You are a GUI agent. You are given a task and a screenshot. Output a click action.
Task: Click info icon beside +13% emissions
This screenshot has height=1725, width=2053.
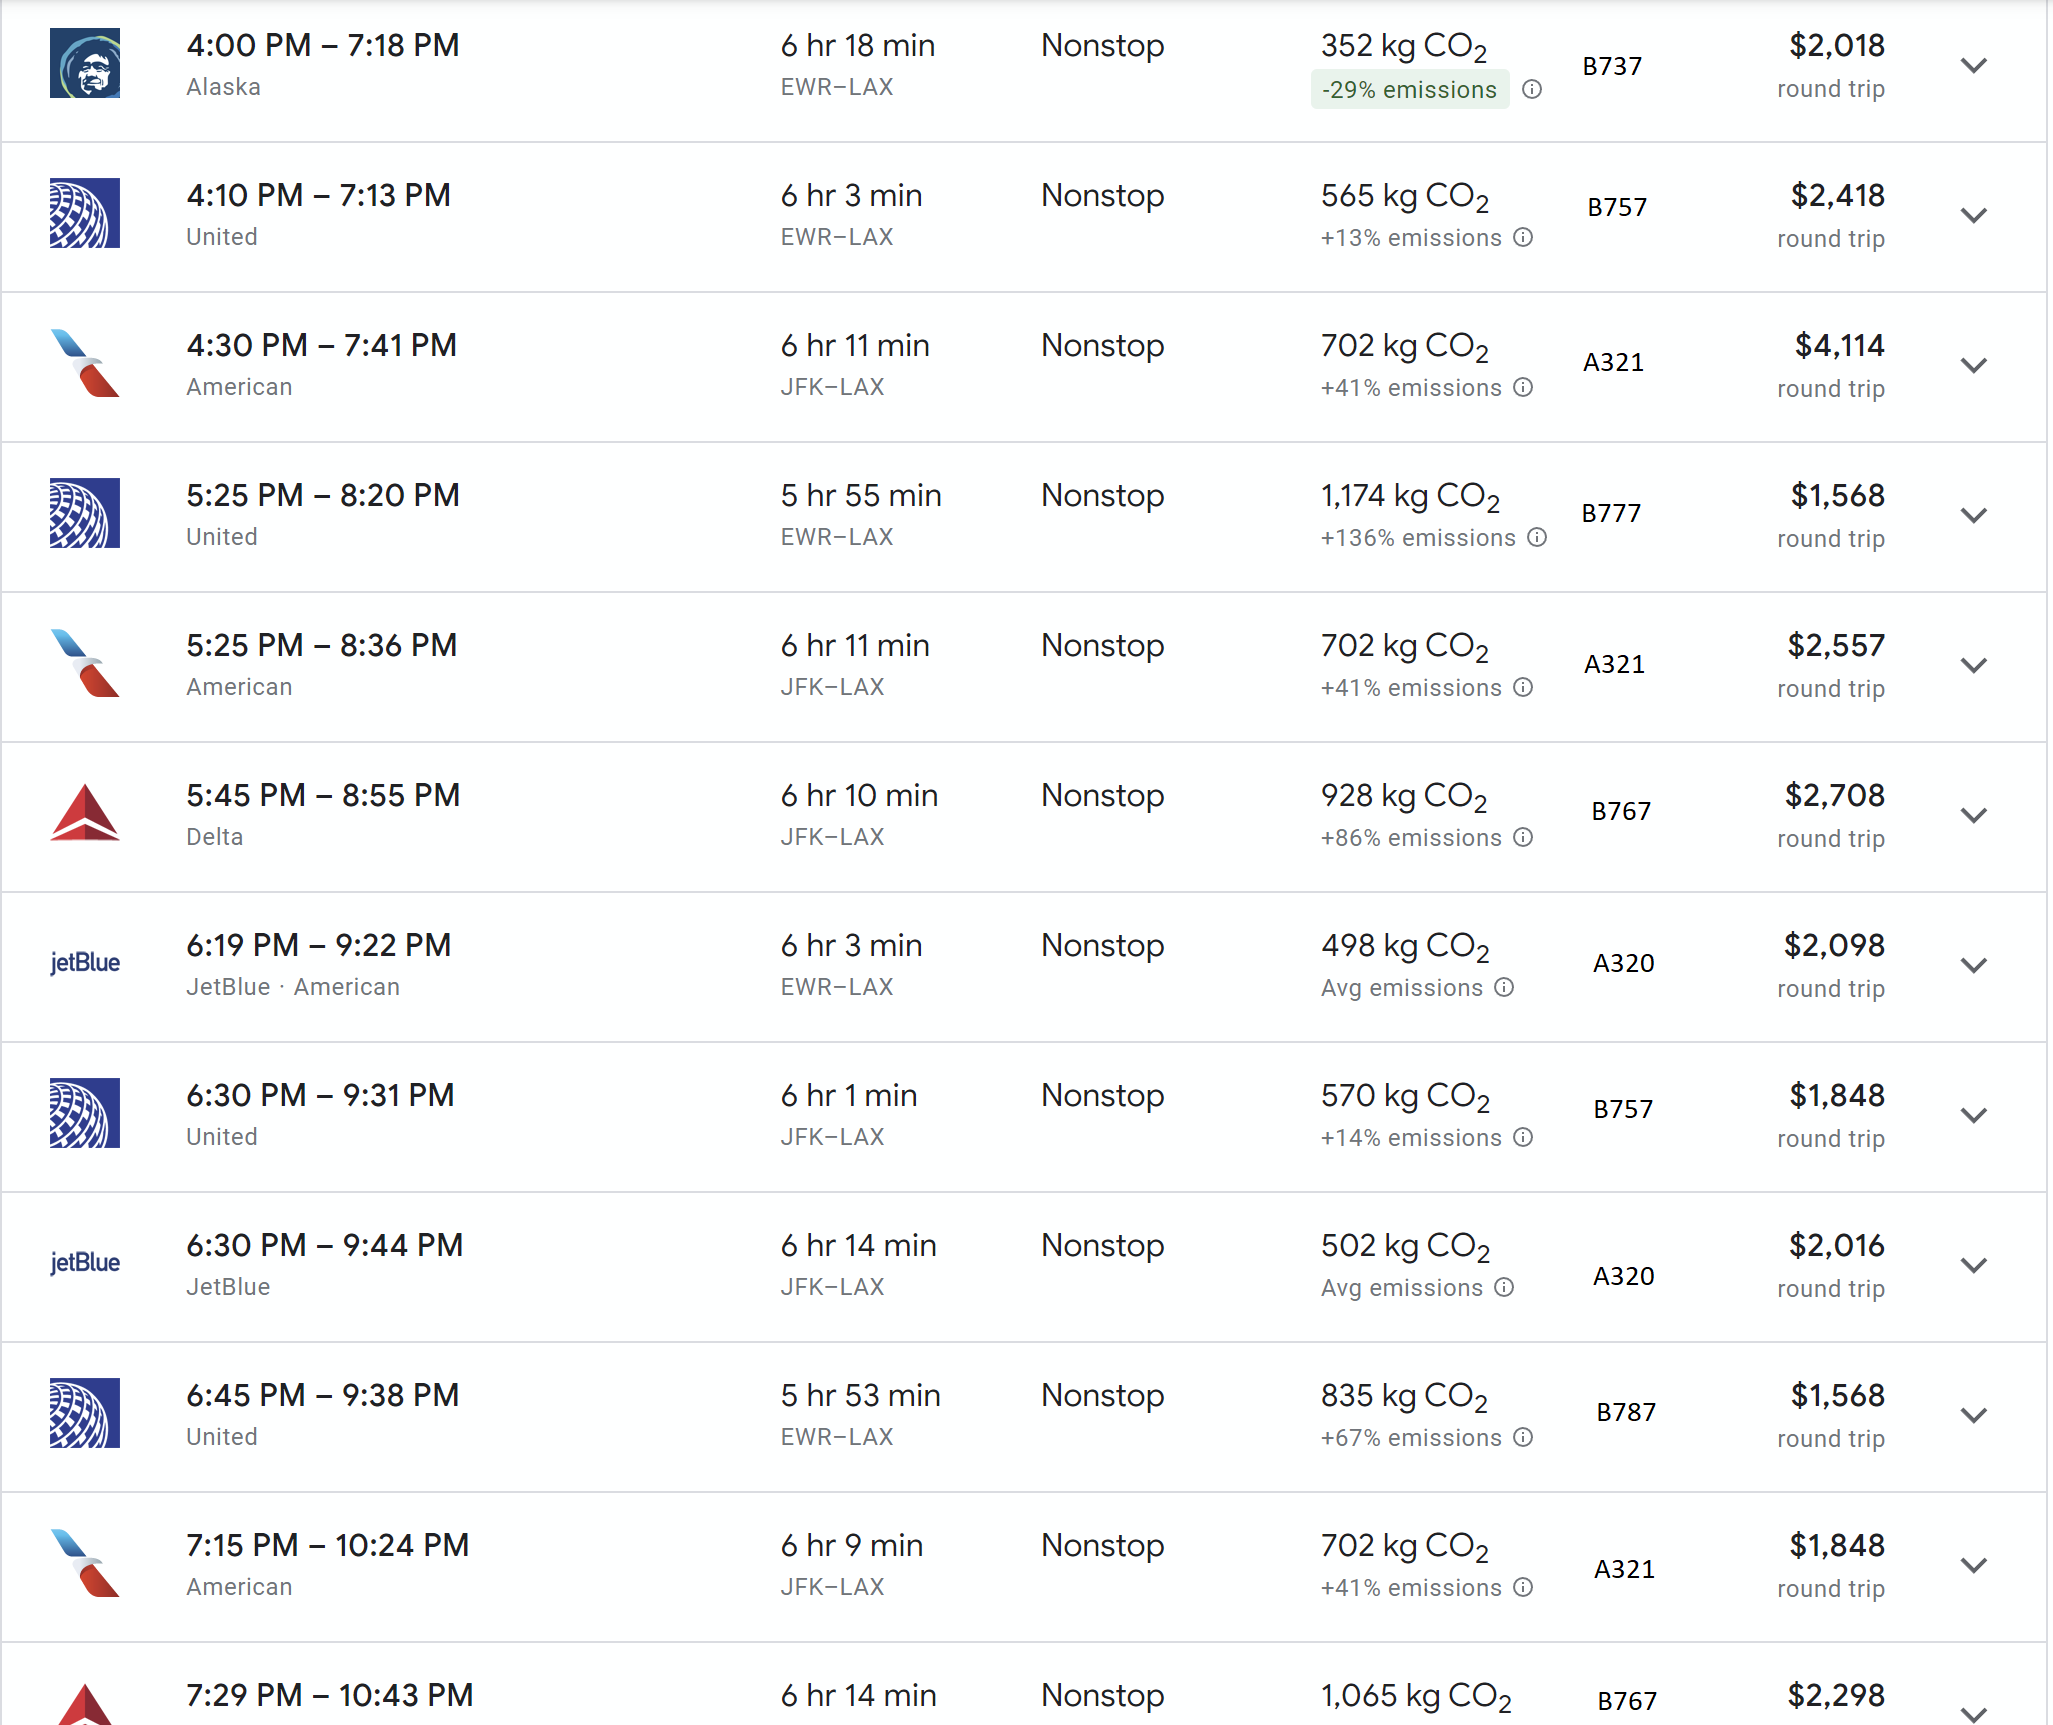pos(1523,238)
